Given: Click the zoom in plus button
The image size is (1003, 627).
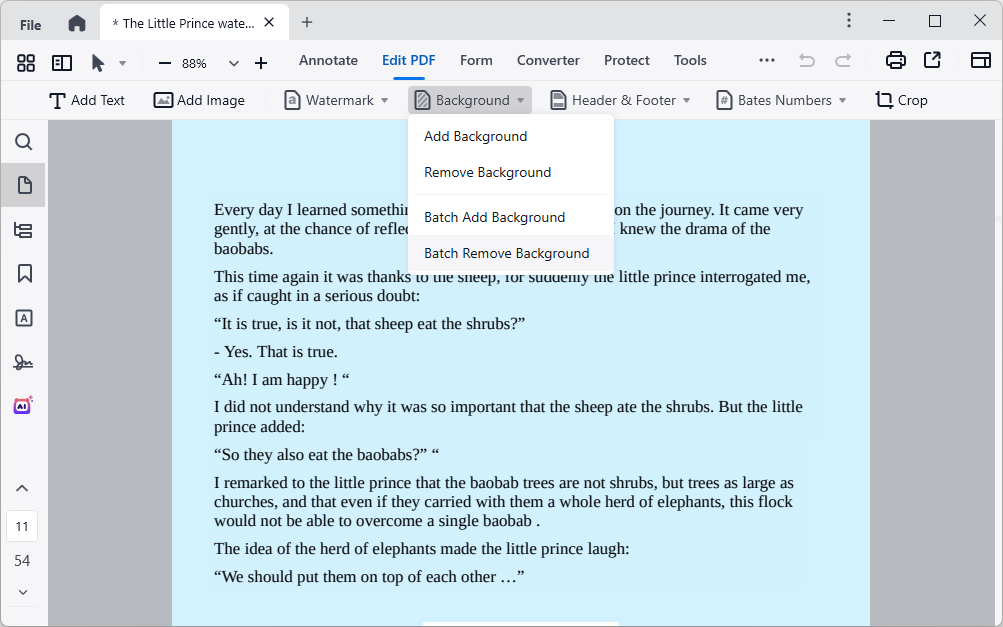Looking at the screenshot, I should click(261, 63).
